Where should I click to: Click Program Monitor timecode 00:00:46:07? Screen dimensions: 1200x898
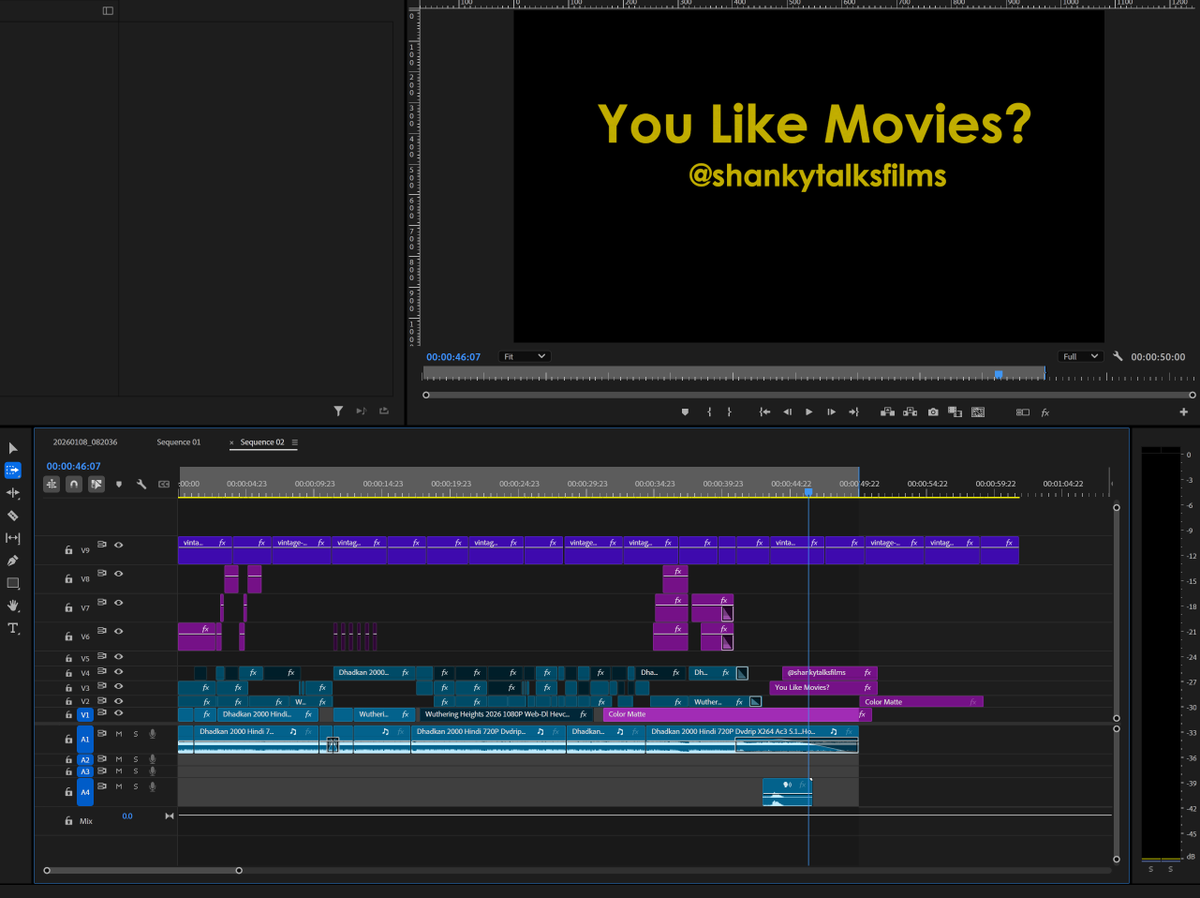tap(454, 356)
